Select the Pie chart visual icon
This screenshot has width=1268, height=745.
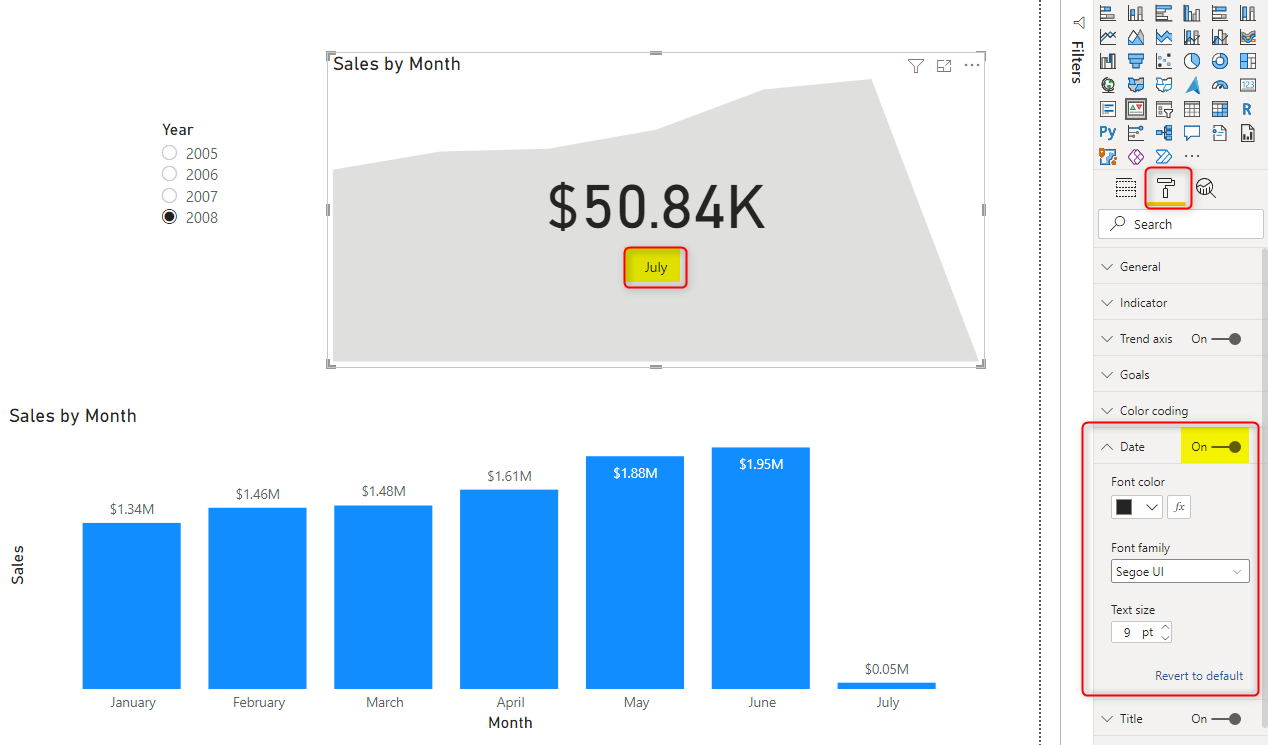click(x=1192, y=60)
